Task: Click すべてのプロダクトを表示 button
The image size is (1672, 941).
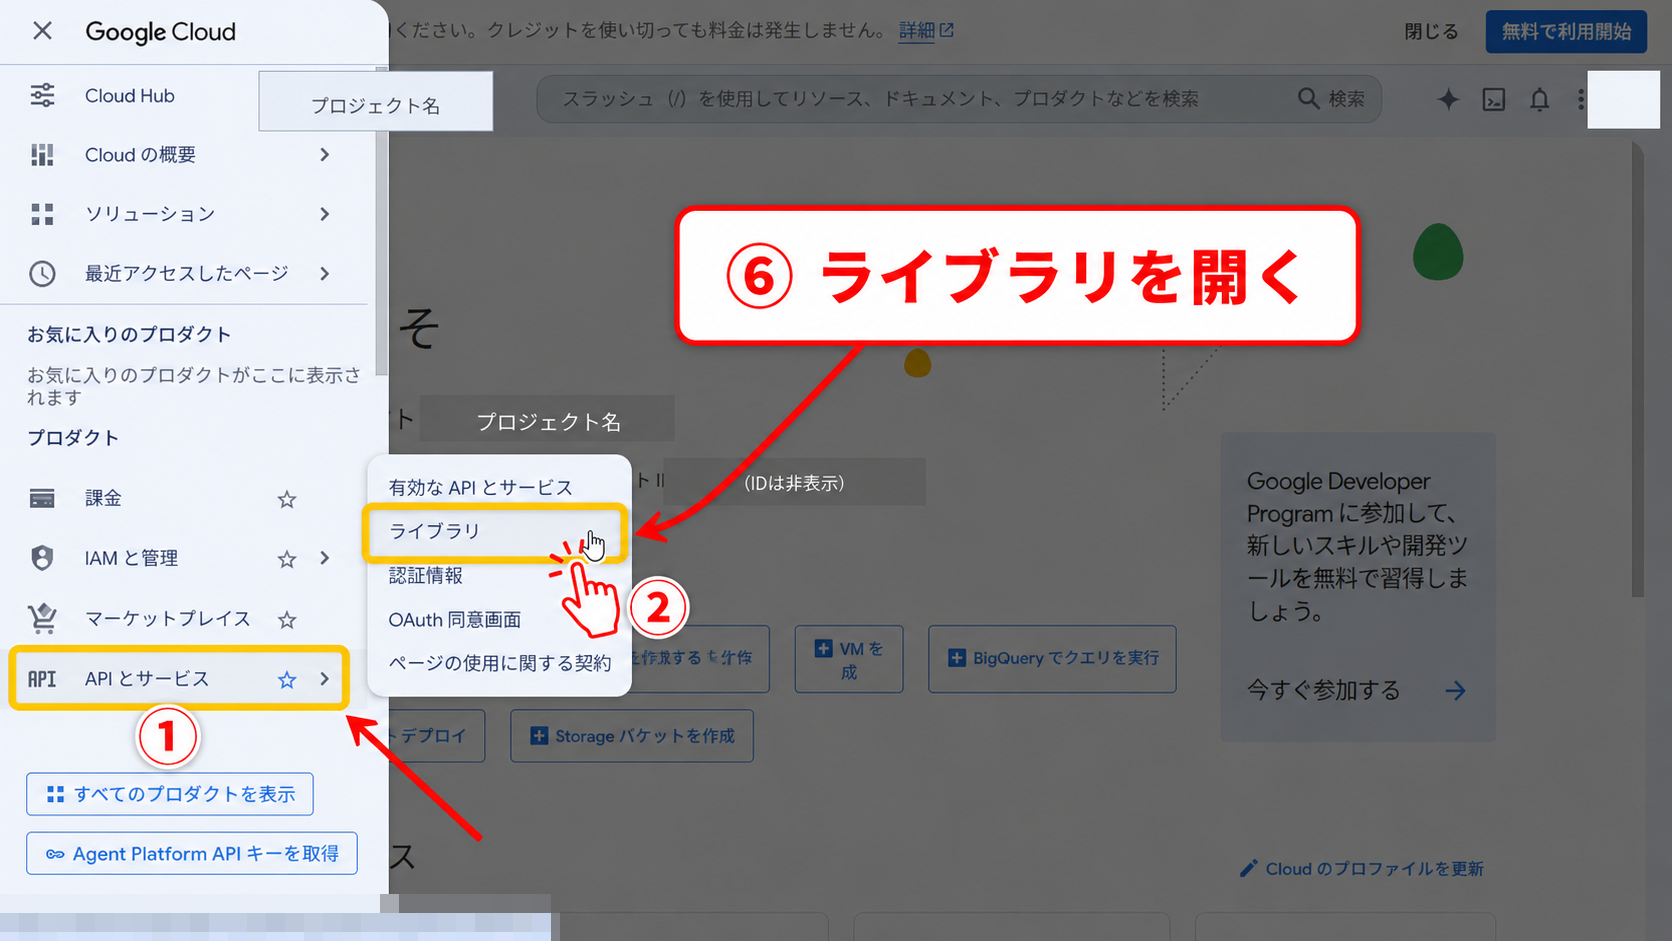Action: pyautogui.click(x=170, y=794)
